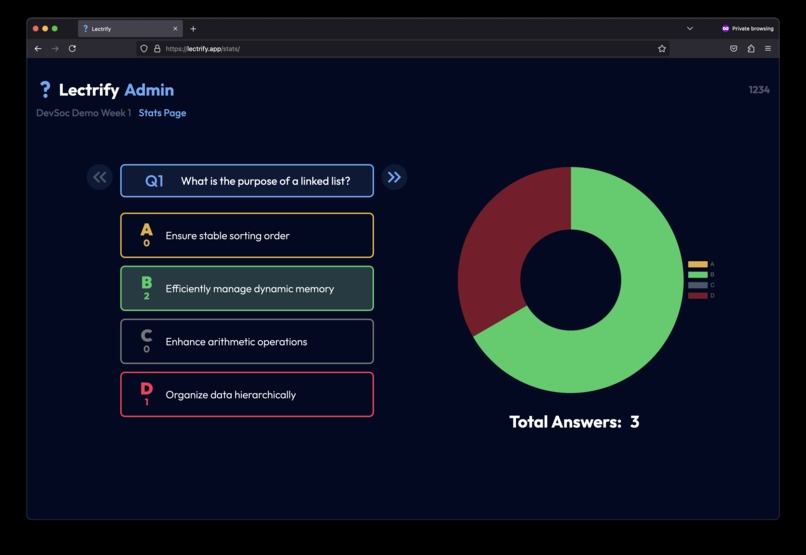The width and height of the screenshot is (806, 555).
Task: Click the Lectrify Admin title
Action: click(116, 90)
